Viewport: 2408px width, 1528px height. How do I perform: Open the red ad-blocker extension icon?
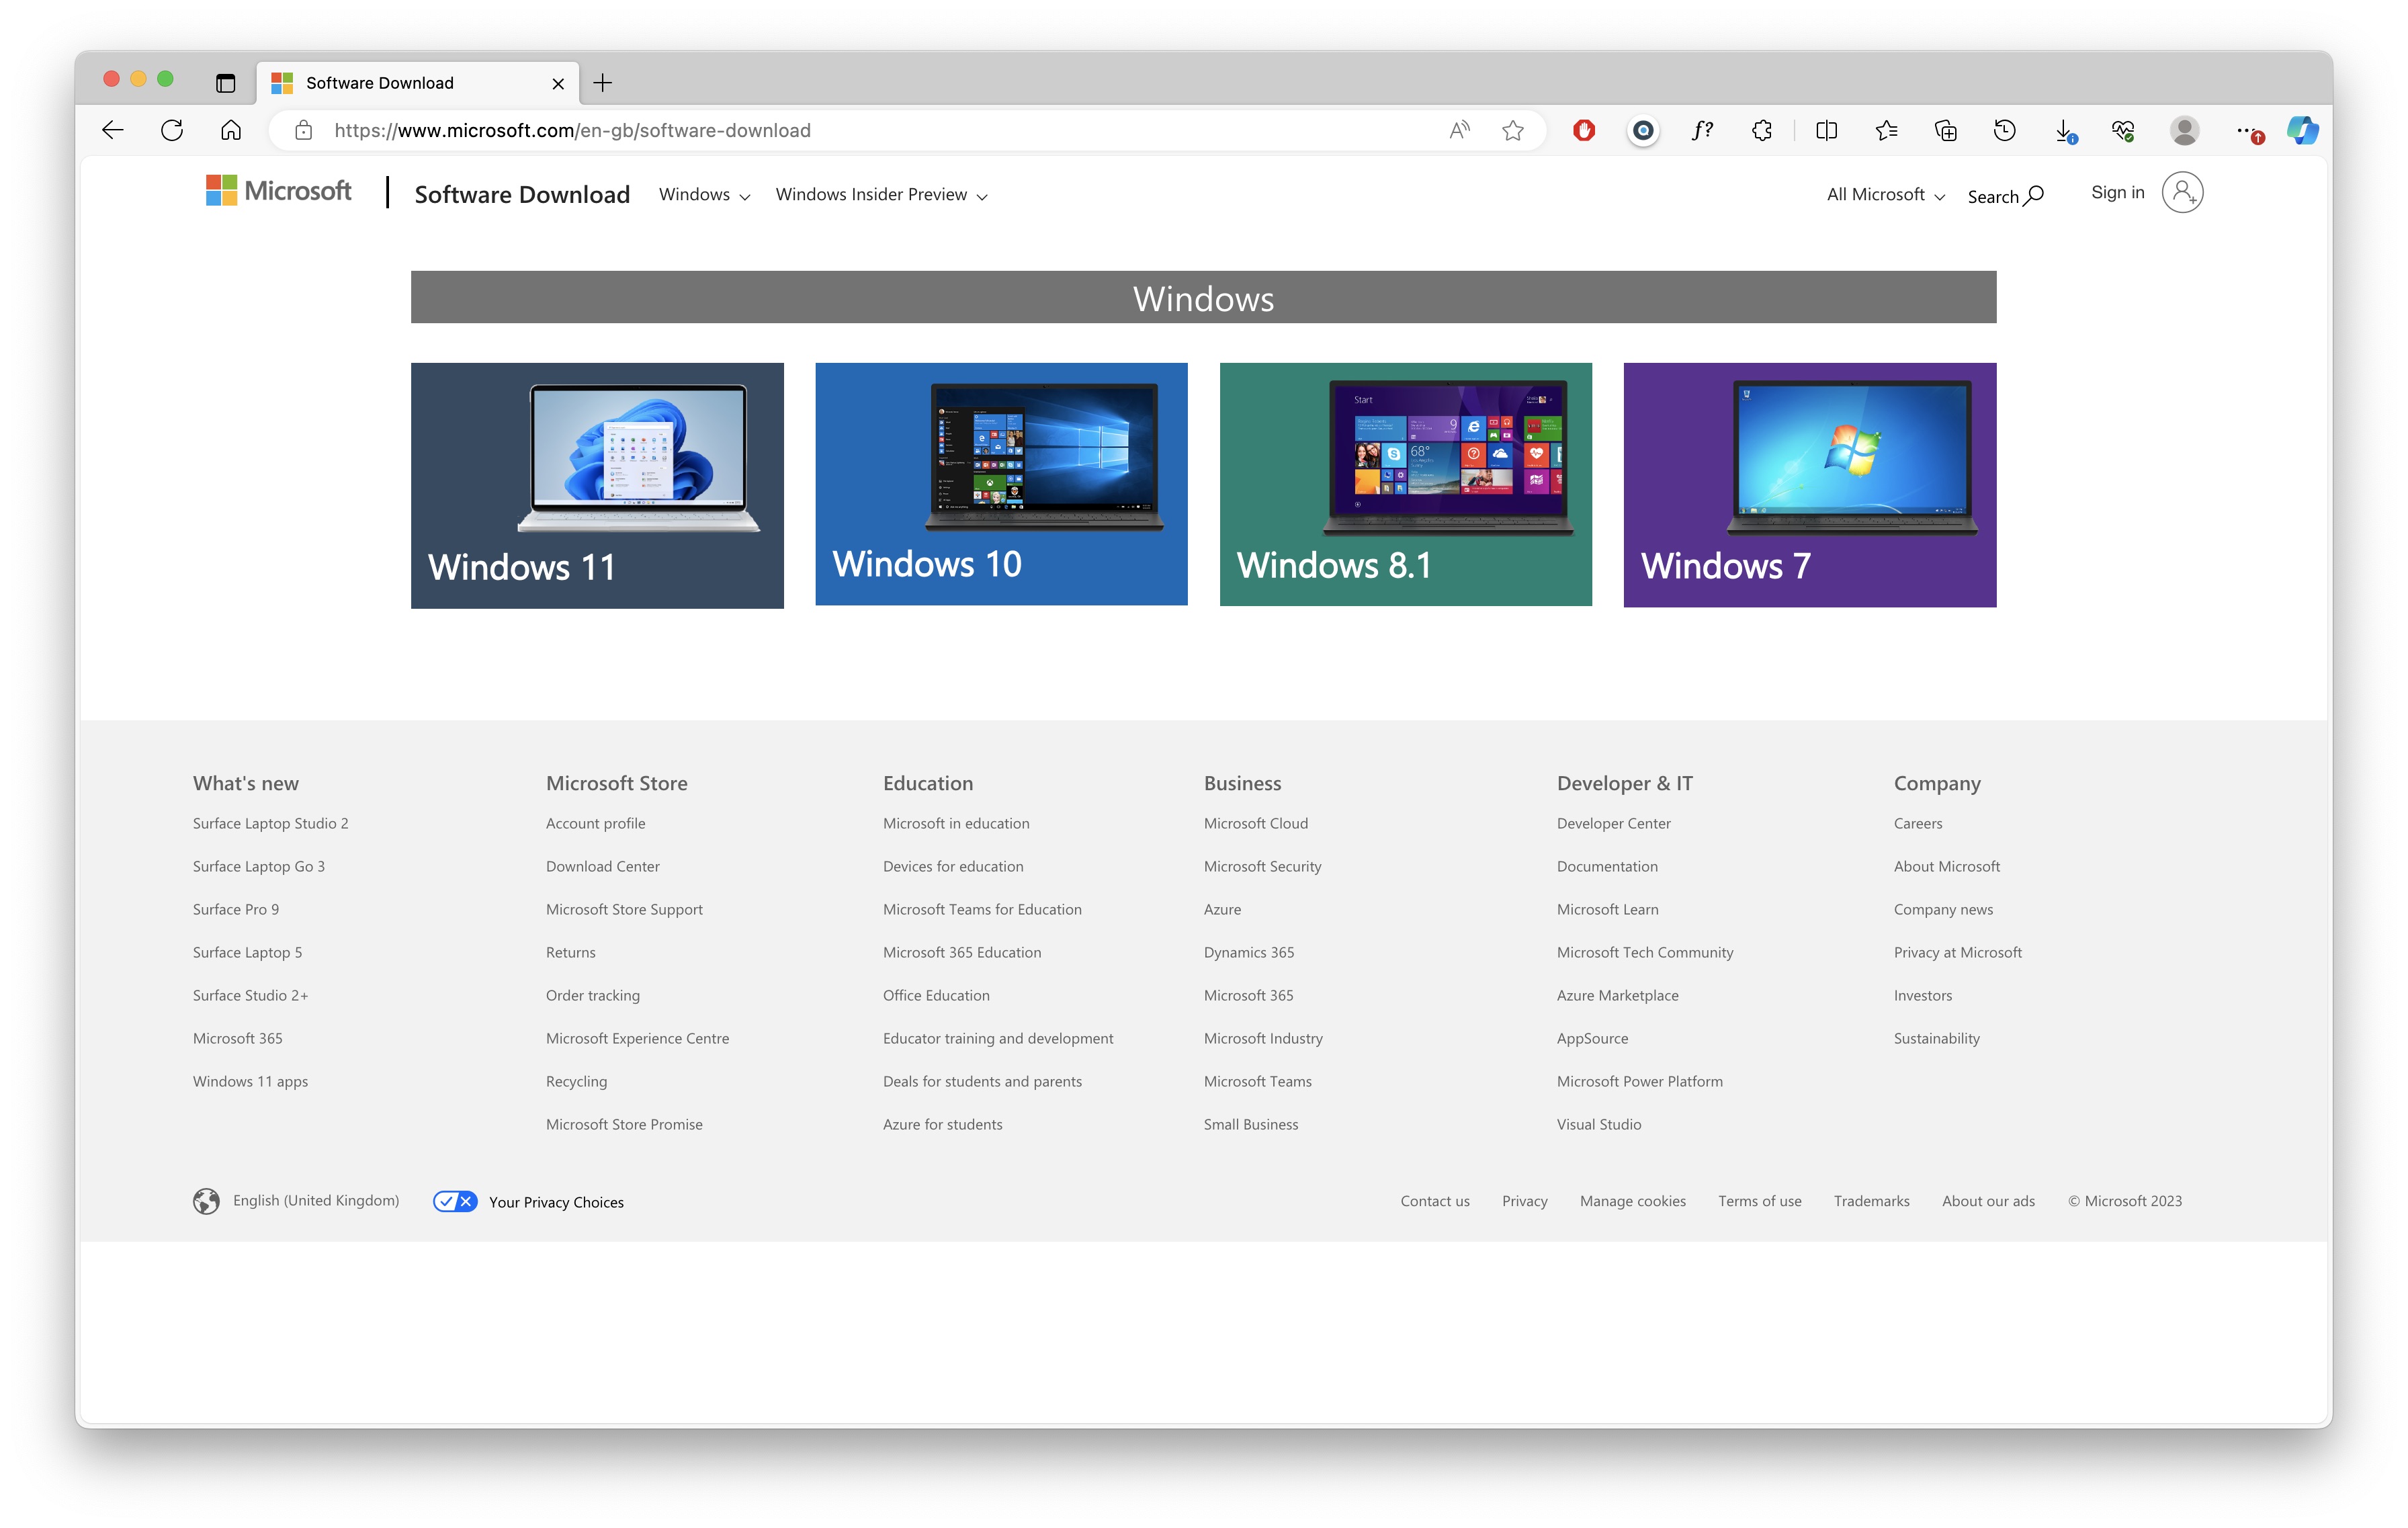1584,130
